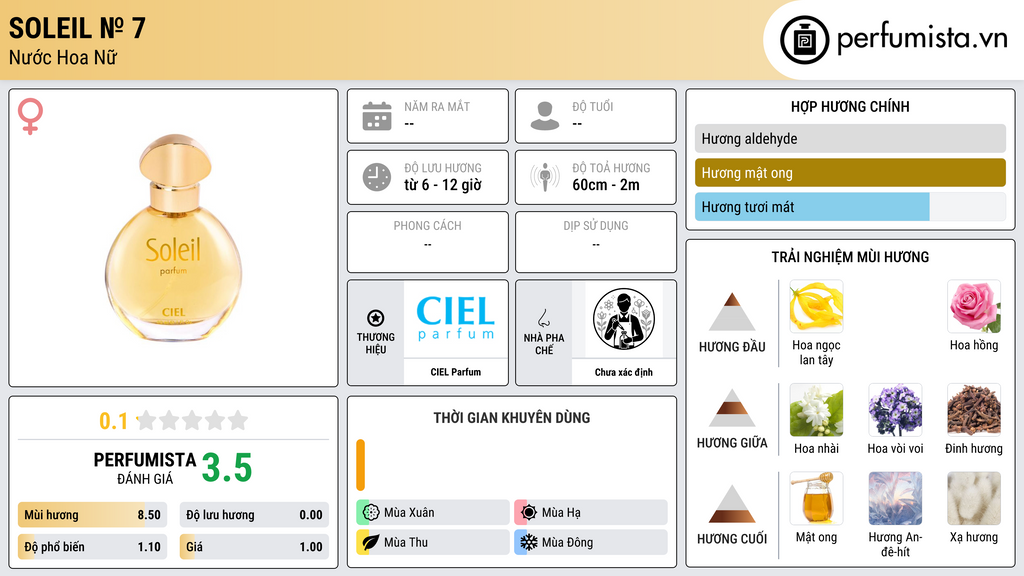The height and width of the screenshot is (576, 1024).
Task: Select the Đinh hương clove note image
Action: click(974, 410)
